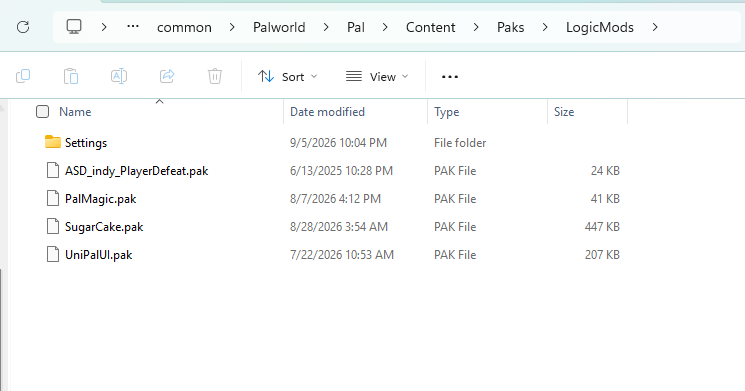Go to the Paks breadcrumb folder

coord(510,27)
